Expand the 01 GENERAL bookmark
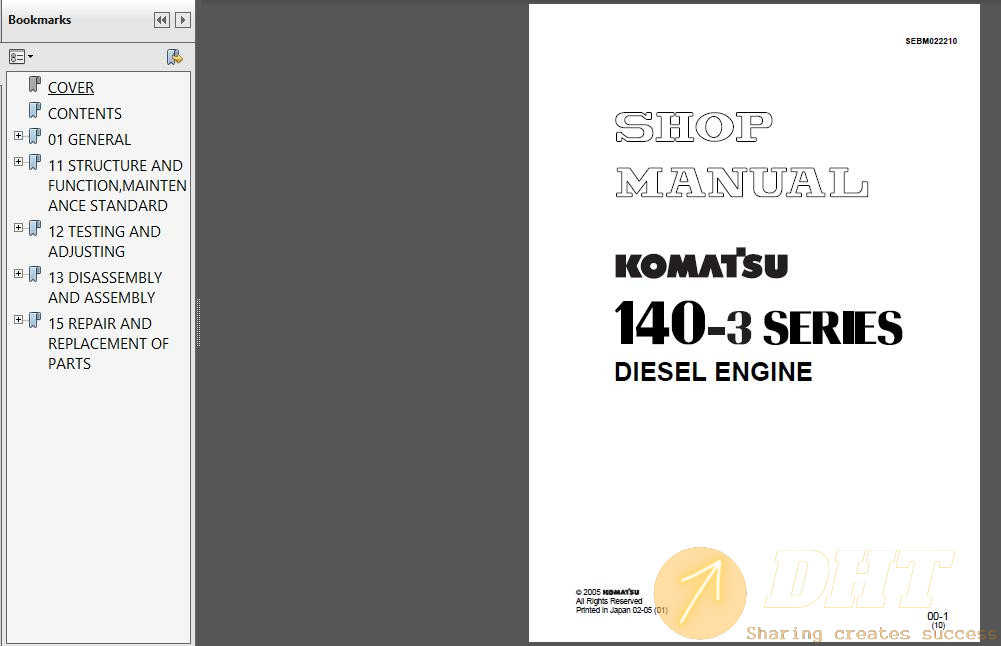This screenshot has height=646, width=1001. click(x=18, y=136)
